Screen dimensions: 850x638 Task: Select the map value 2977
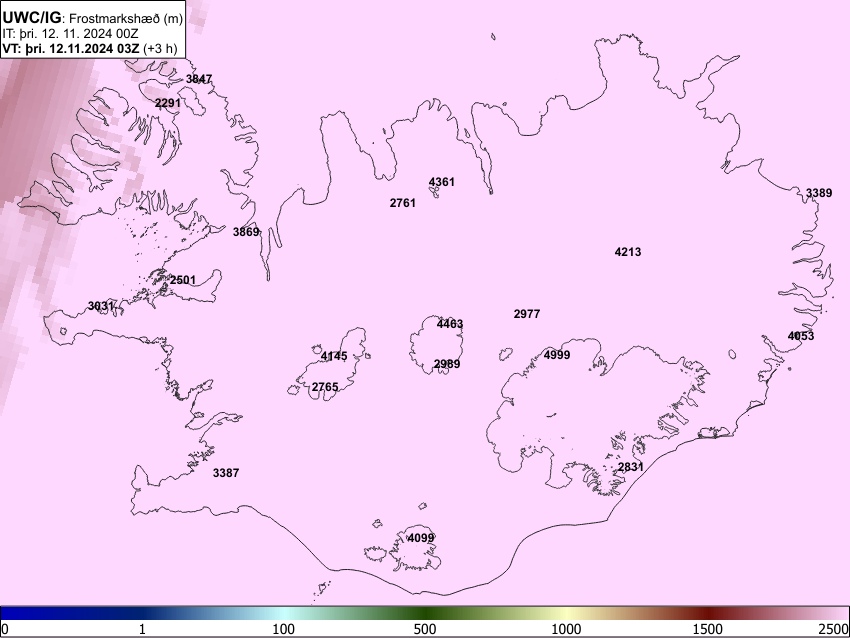(x=527, y=314)
